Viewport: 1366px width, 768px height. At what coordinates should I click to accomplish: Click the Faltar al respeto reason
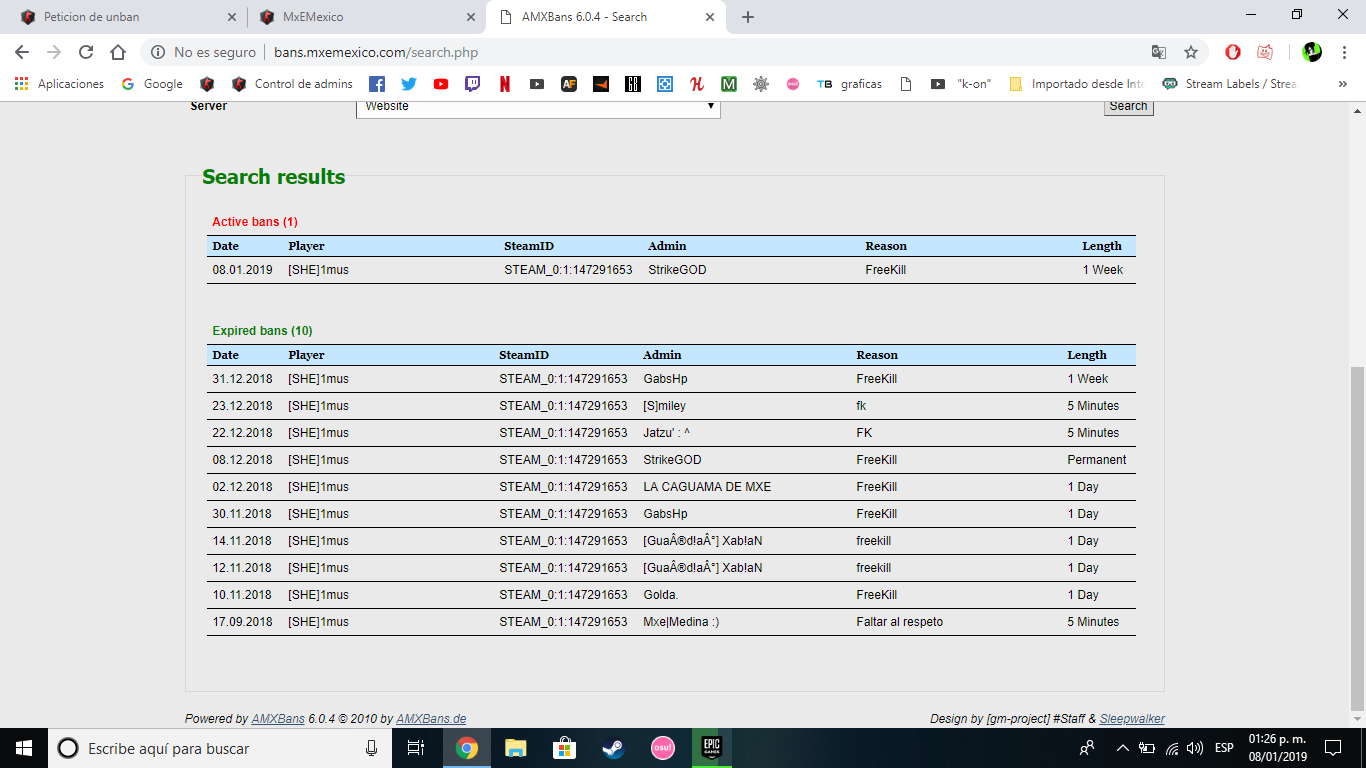(x=900, y=622)
